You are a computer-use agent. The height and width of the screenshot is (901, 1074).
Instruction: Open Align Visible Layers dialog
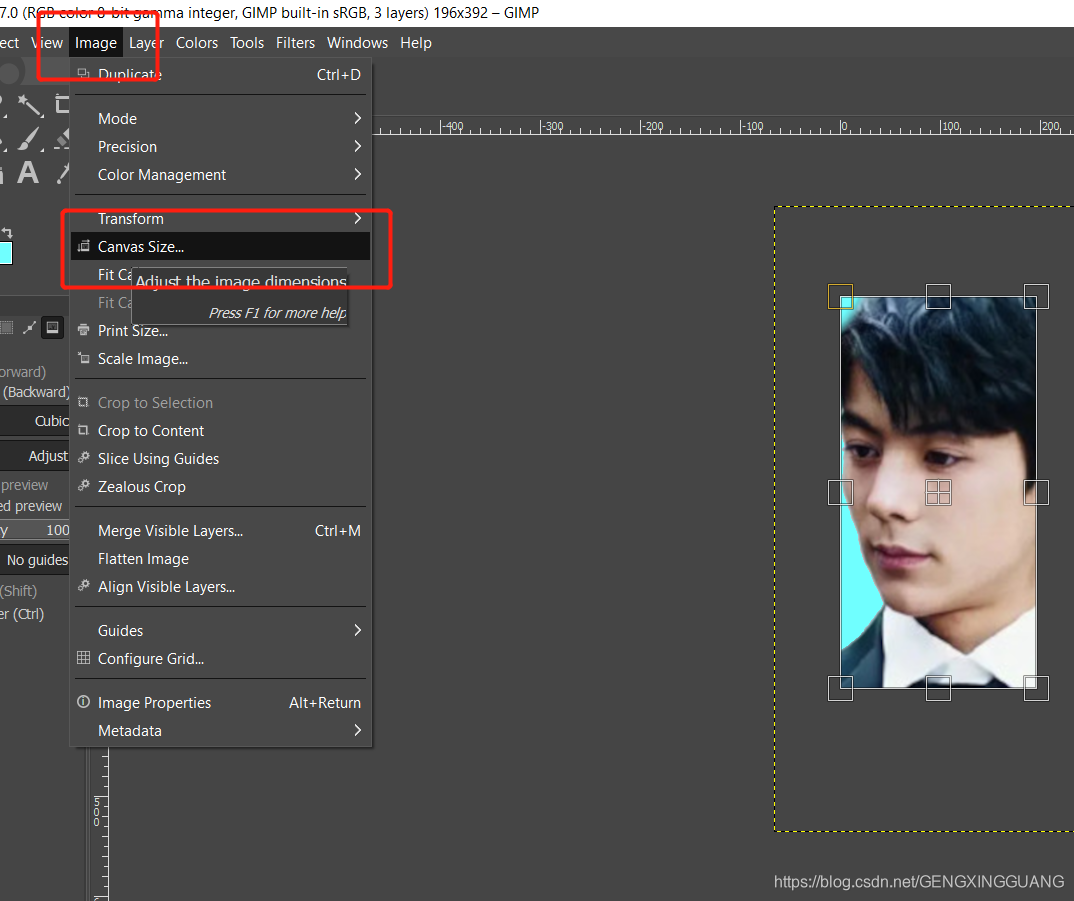click(x=221, y=587)
